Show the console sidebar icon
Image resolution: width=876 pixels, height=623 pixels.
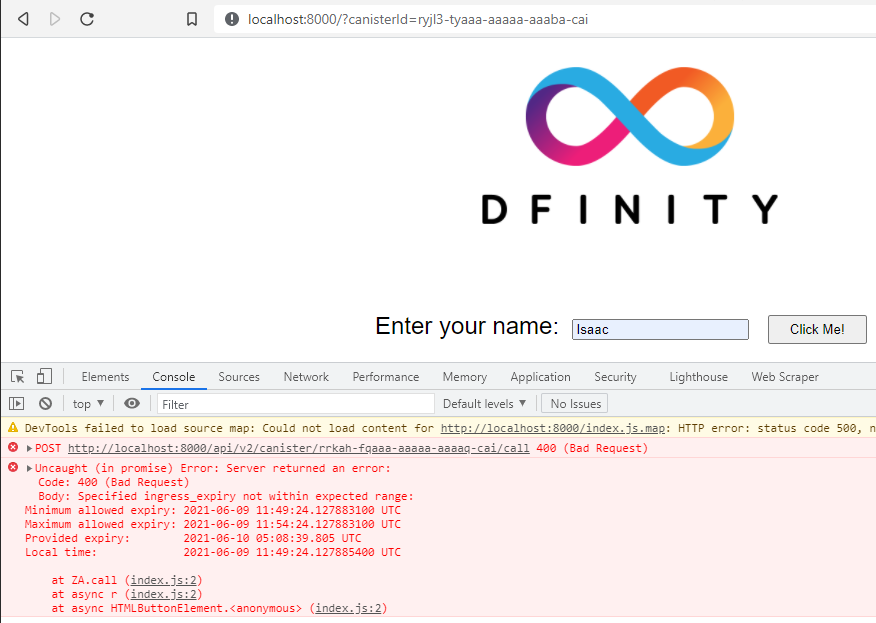17,403
